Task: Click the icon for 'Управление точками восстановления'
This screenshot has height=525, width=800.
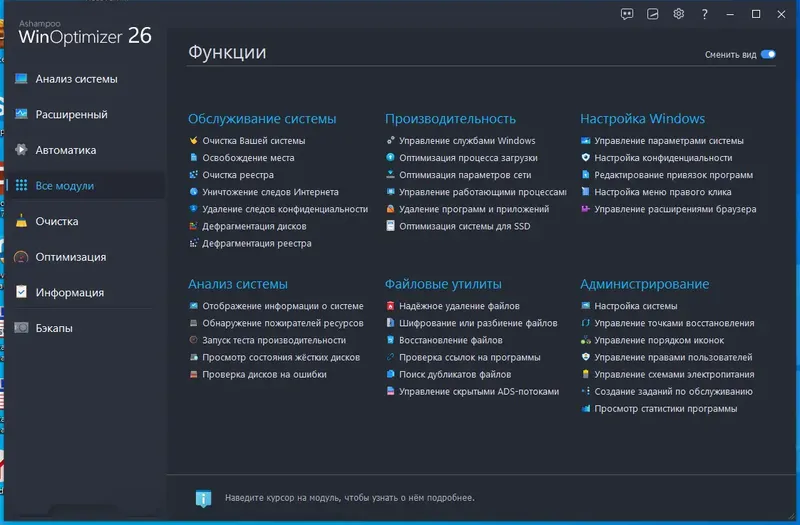Action: coord(586,323)
